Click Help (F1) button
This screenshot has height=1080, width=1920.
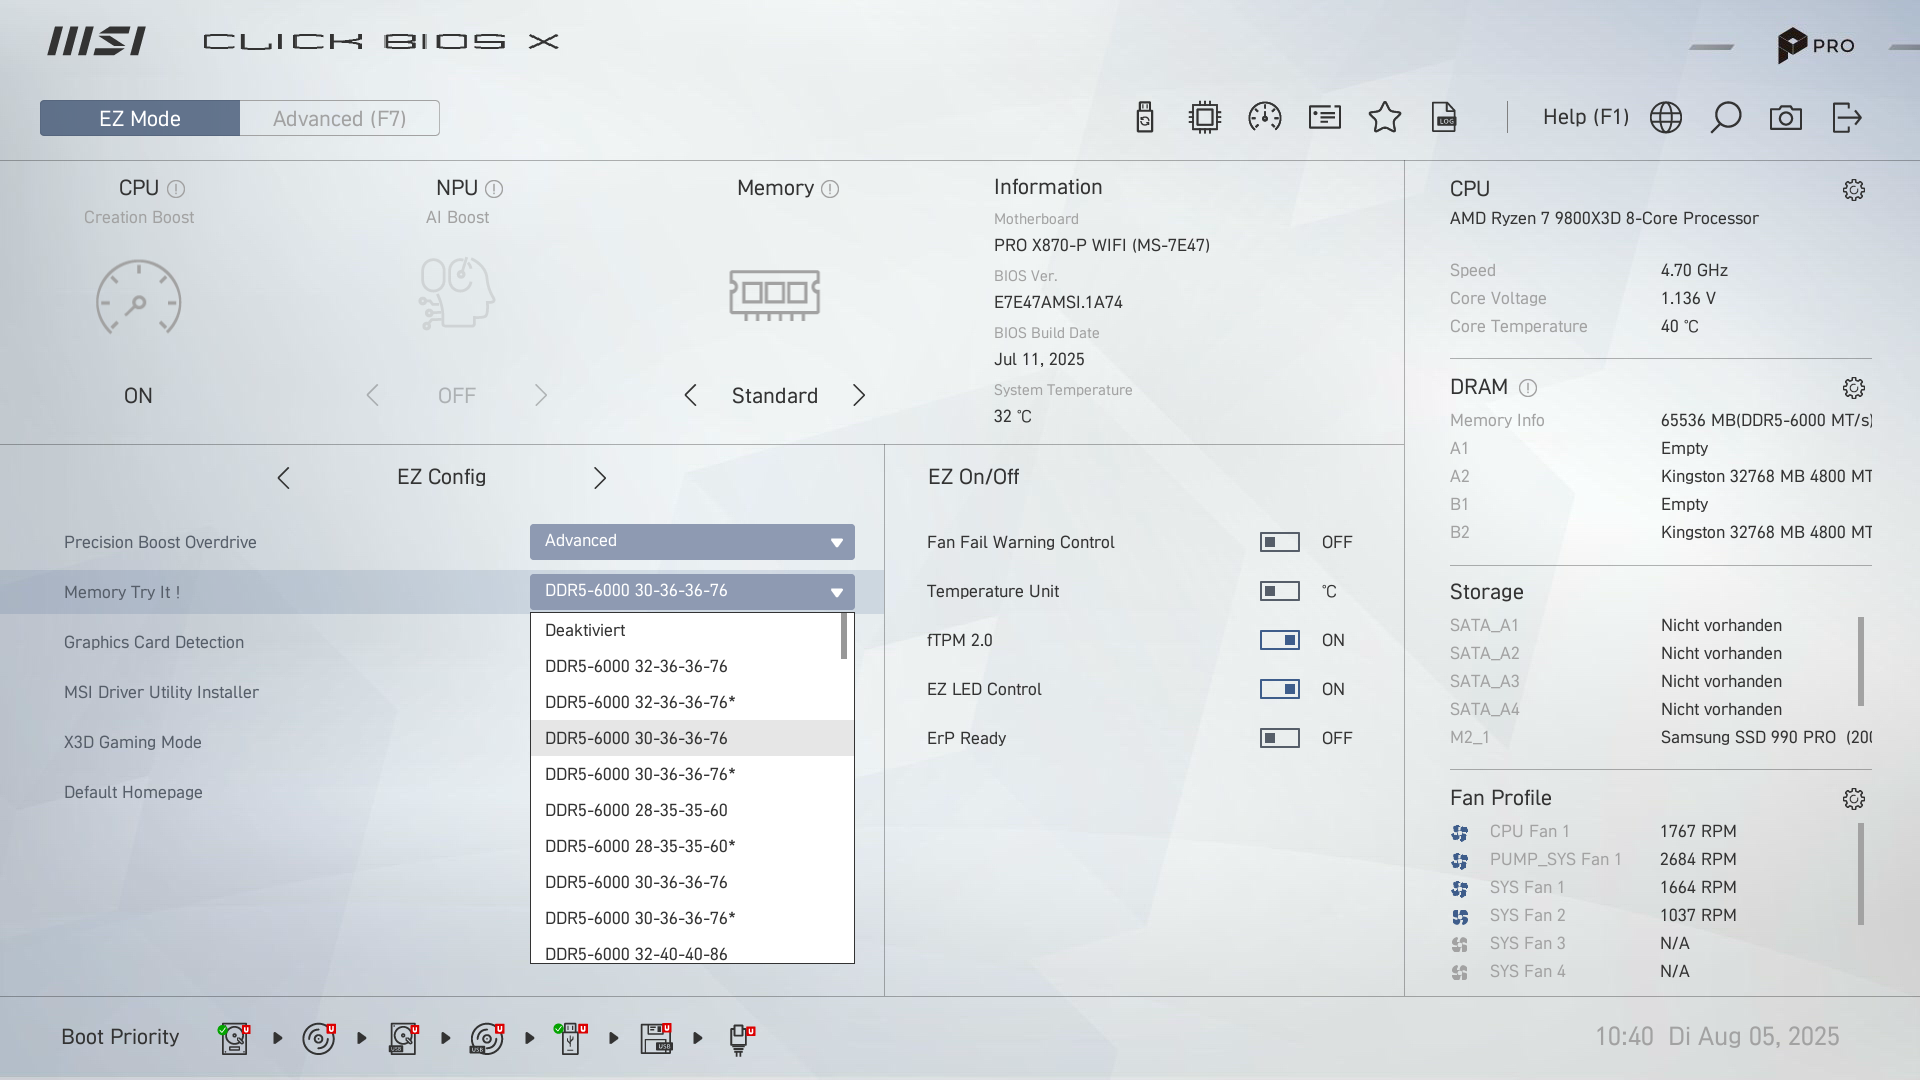coord(1585,118)
